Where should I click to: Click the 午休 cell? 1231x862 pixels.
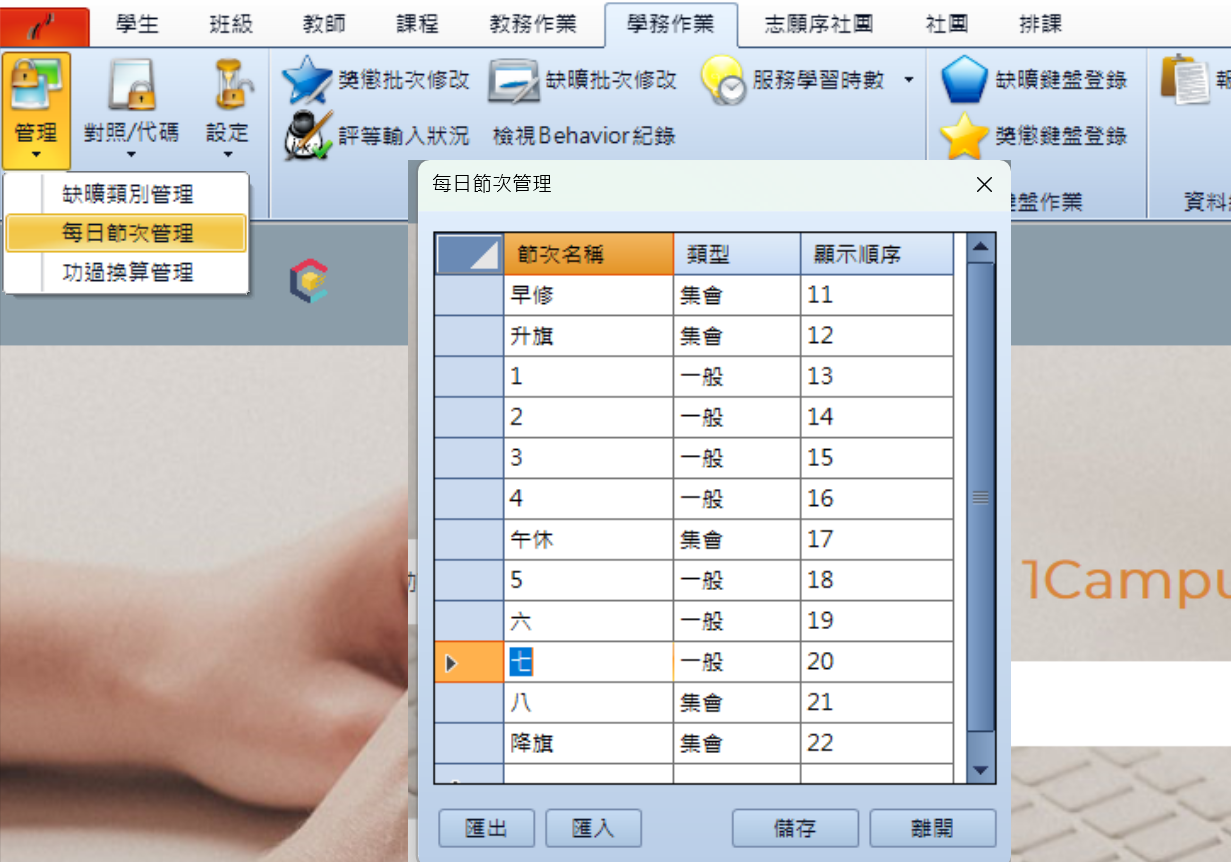588,540
